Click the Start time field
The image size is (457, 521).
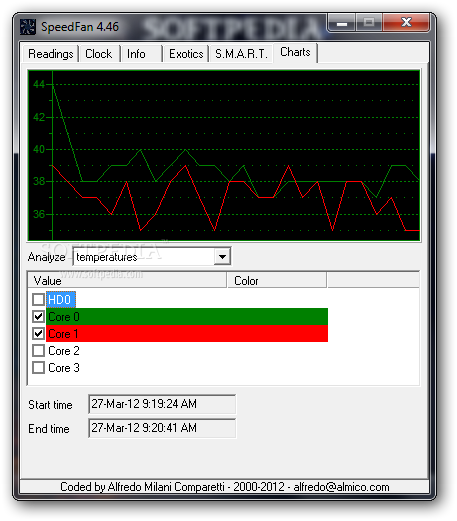tap(162, 404)
